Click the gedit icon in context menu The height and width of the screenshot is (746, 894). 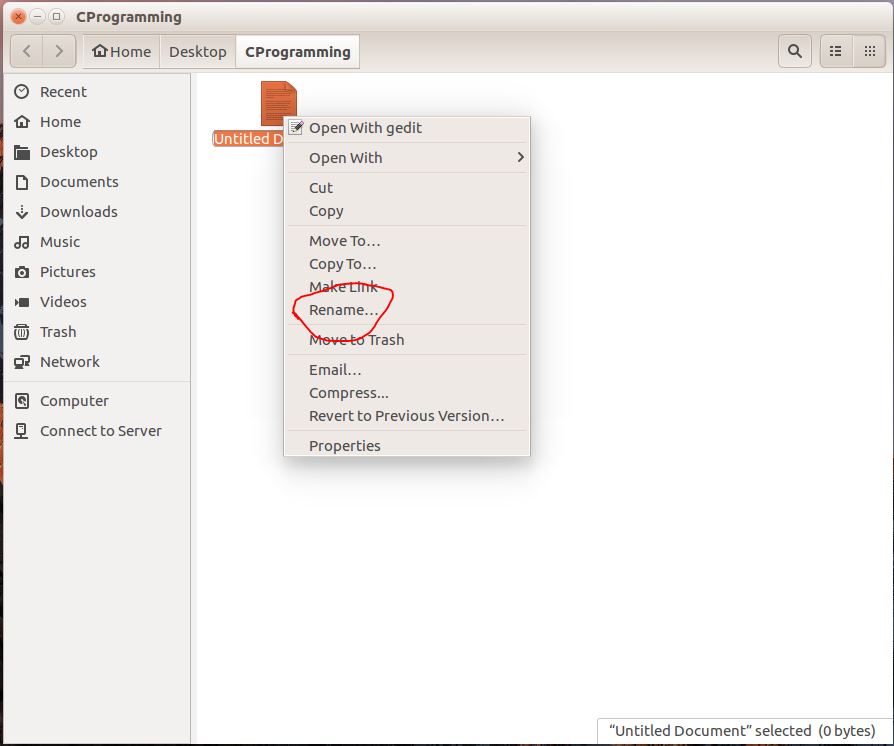click(x=295, y=127)
